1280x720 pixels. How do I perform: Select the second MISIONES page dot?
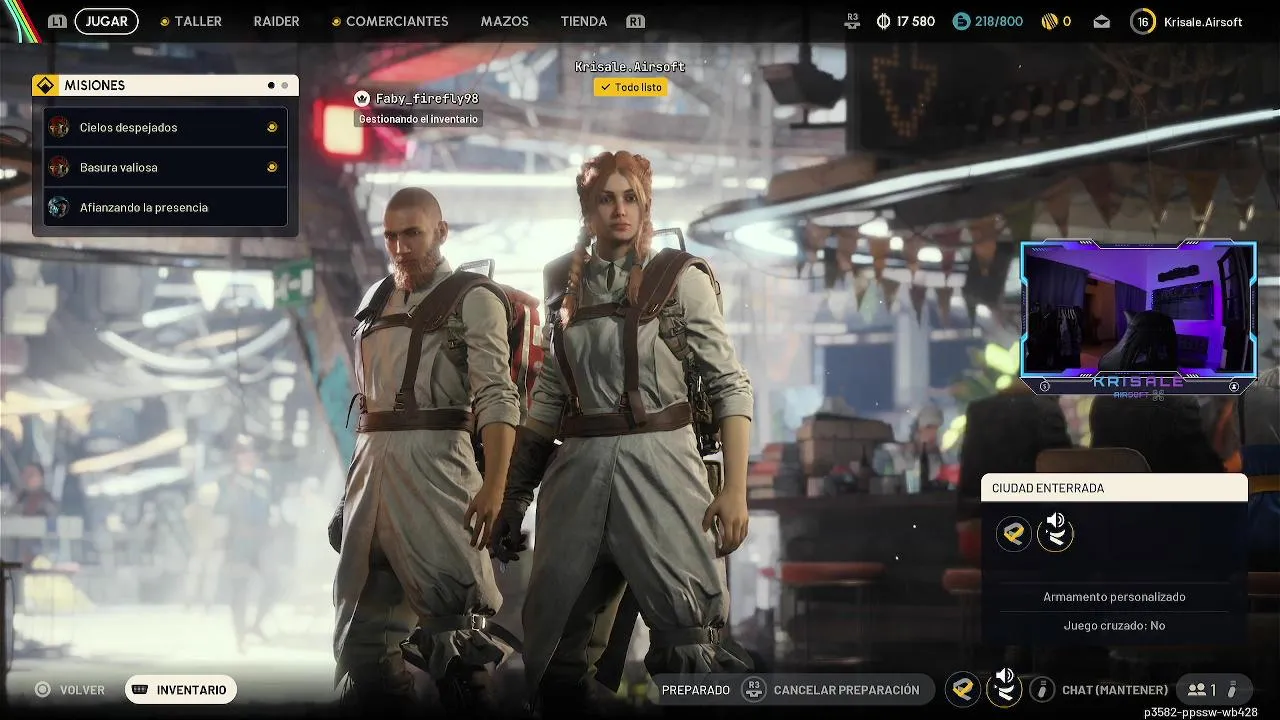tap(285, 86)
